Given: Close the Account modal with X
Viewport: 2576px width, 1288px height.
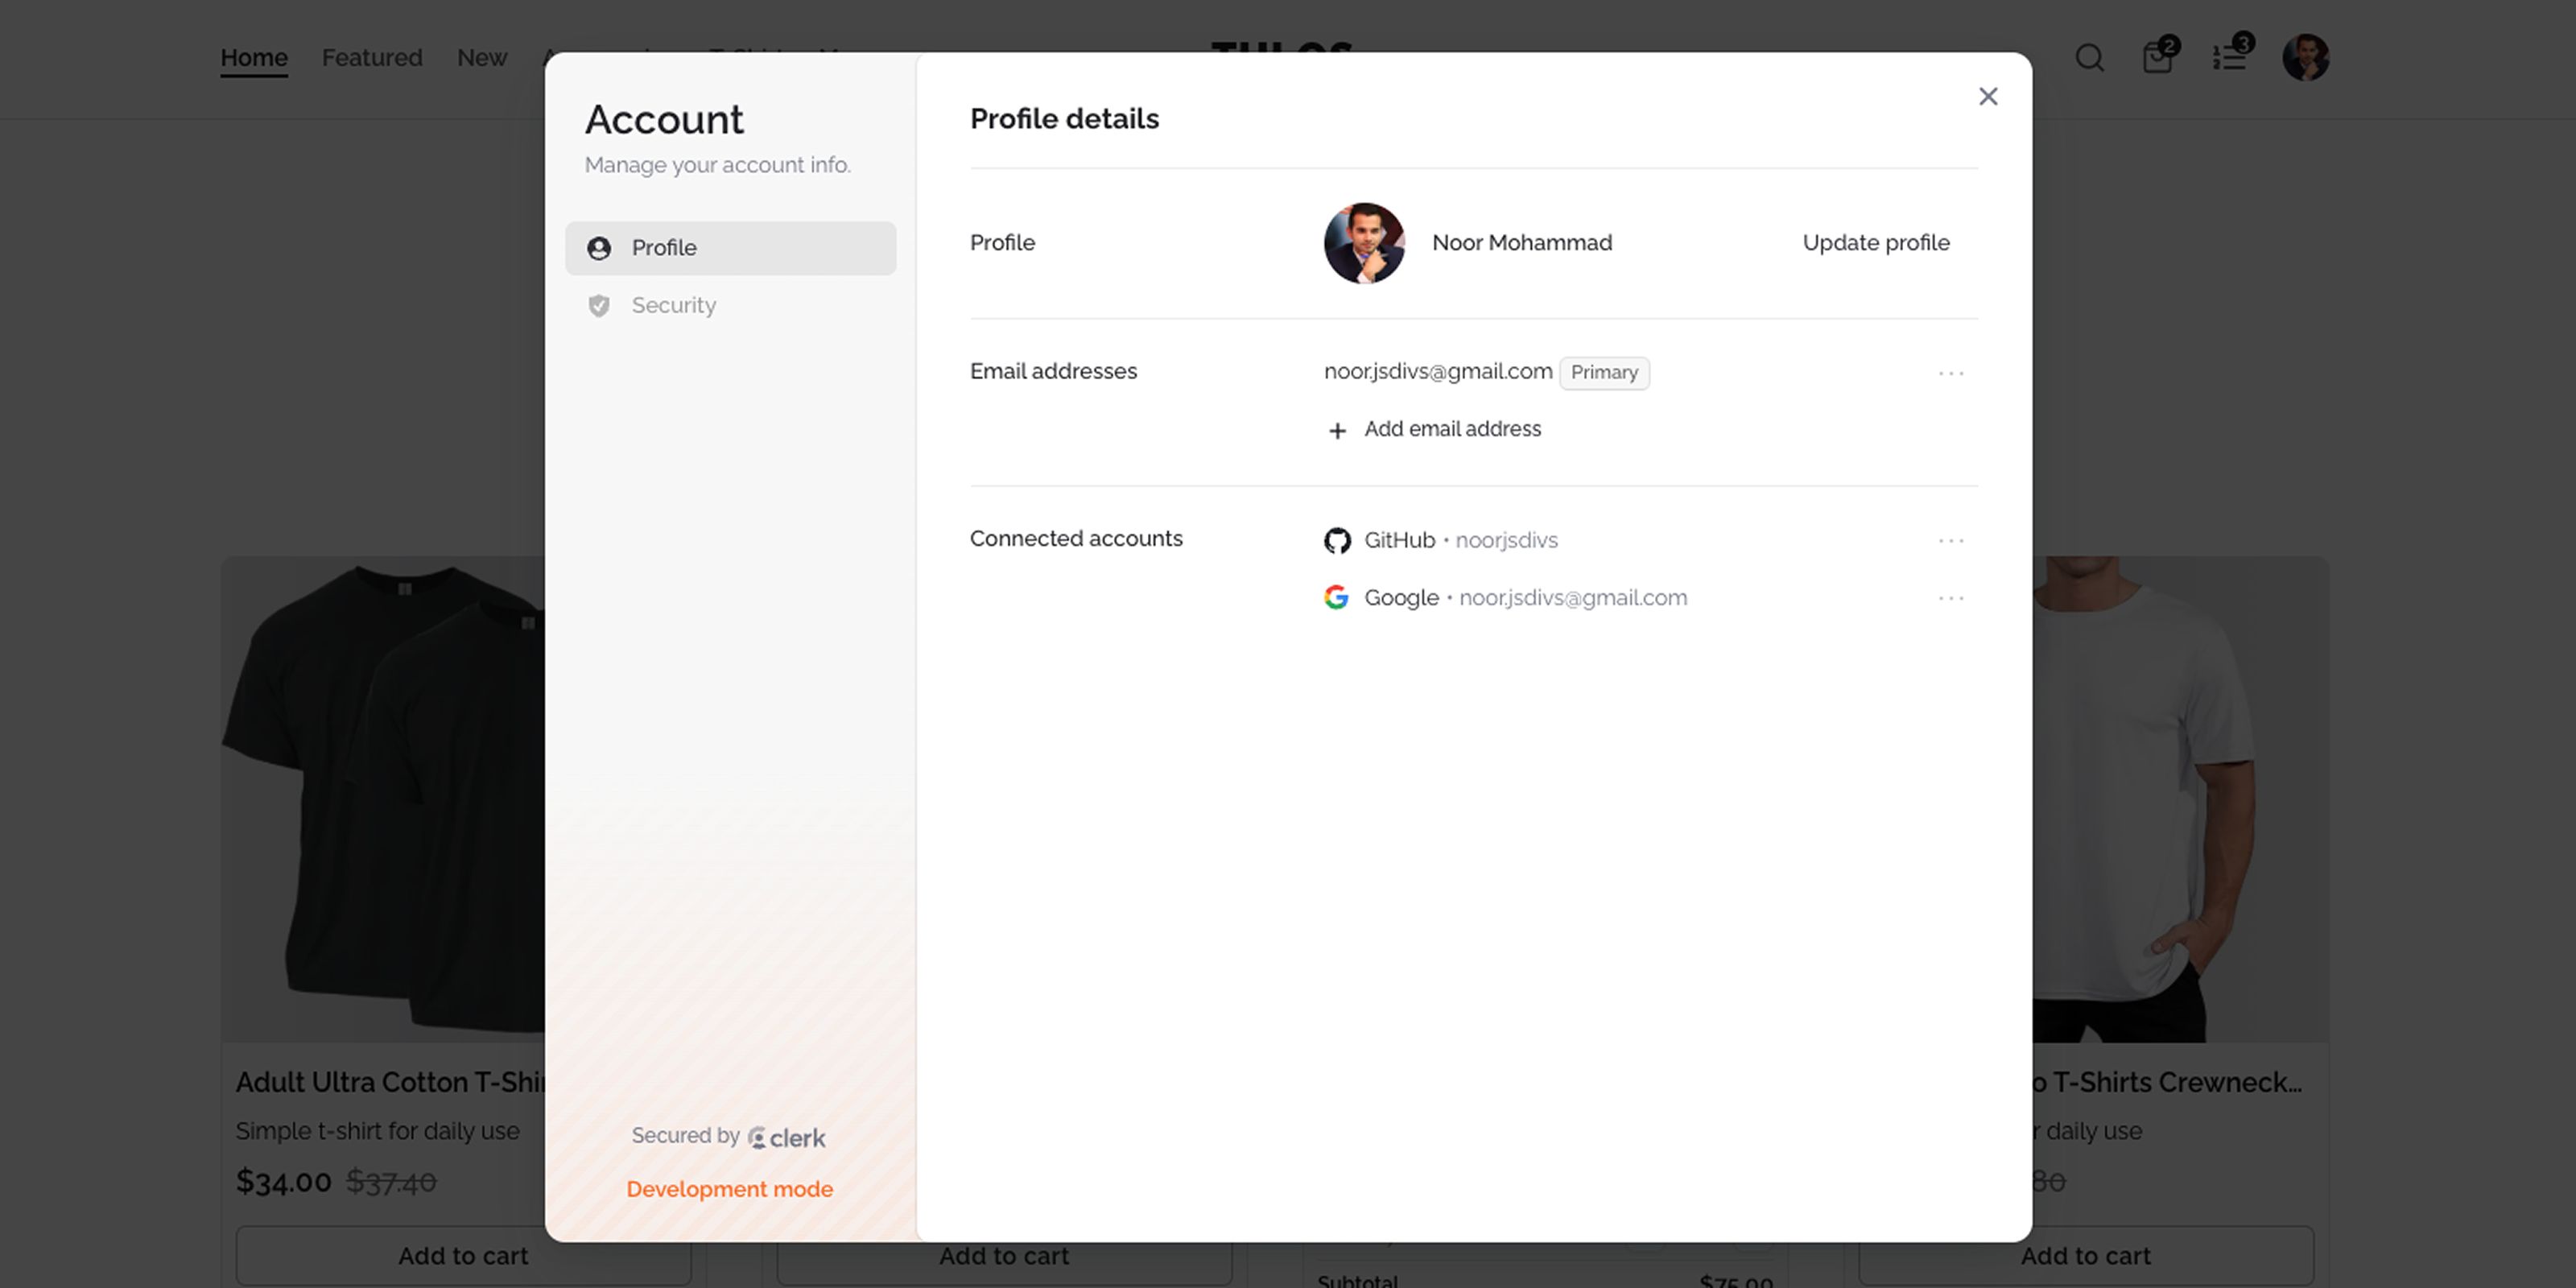Looking at the screenshot, I should point(1988,96).
